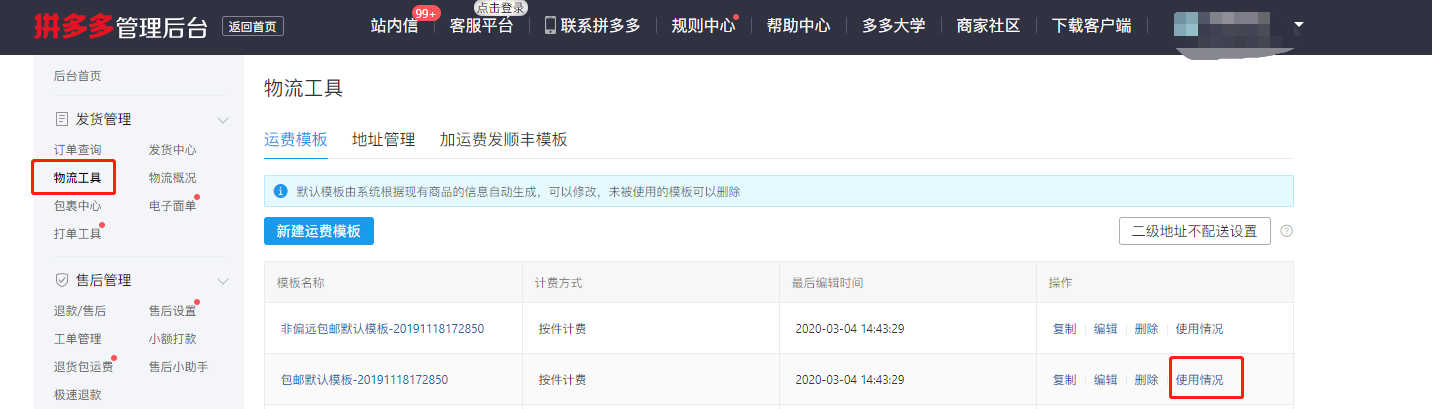Open 工单管理 in the sidebar
This screenshot has height=409, width=1432.
click(x=77, y=339)
